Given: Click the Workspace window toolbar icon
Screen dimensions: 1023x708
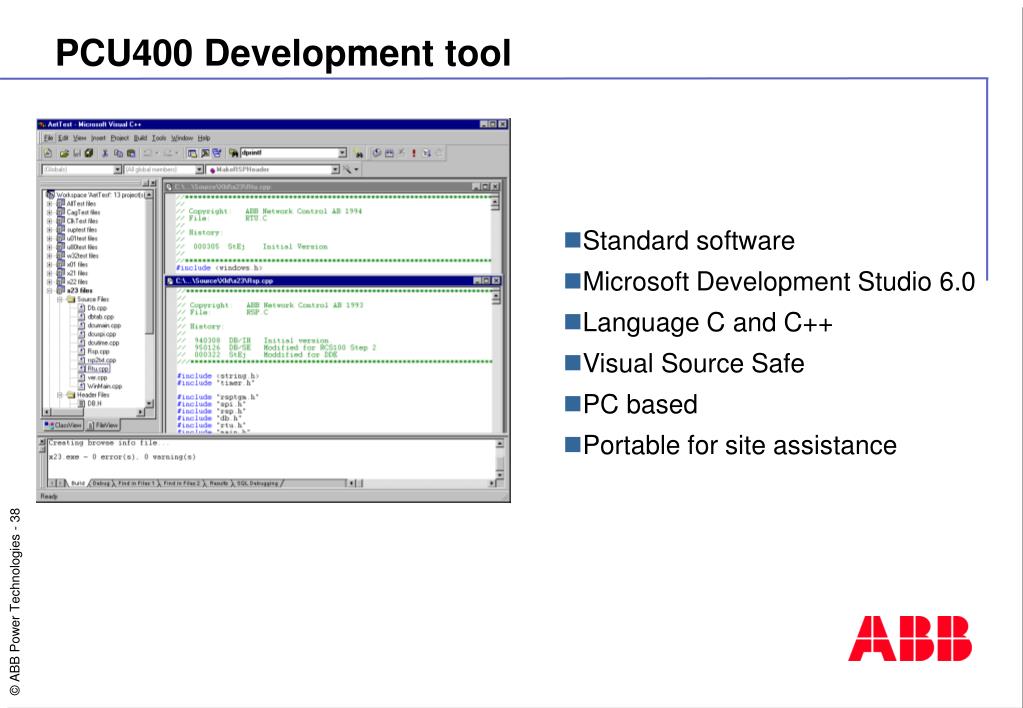Looking at the screenshot, I should [192, 153].
